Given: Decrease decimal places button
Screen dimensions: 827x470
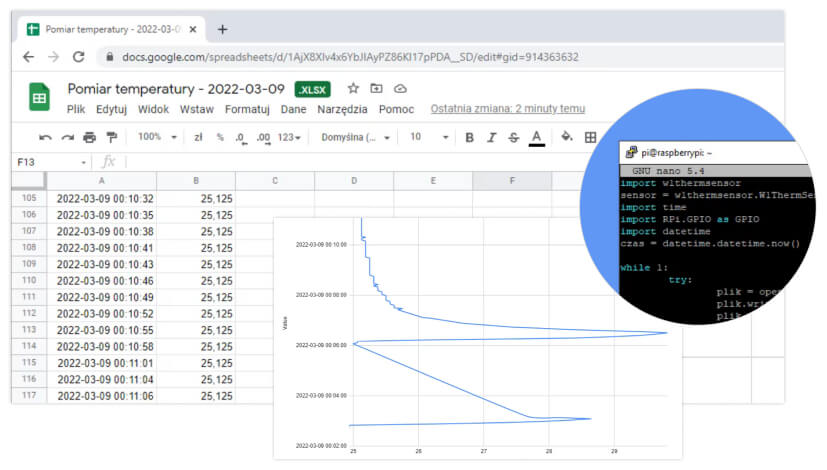Looking at the screenshot, I should tap(241, 138).
